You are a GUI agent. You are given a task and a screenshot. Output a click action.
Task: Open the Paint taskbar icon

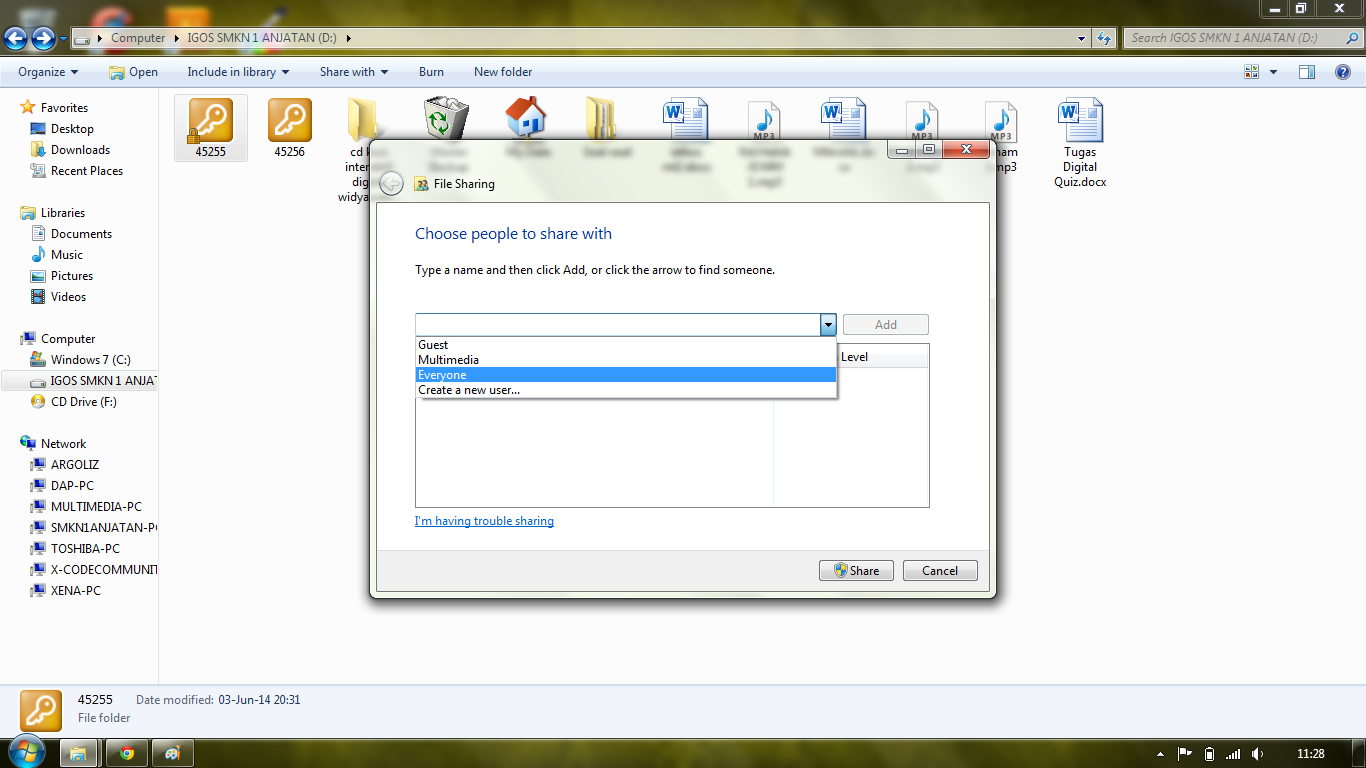(173, 753)
